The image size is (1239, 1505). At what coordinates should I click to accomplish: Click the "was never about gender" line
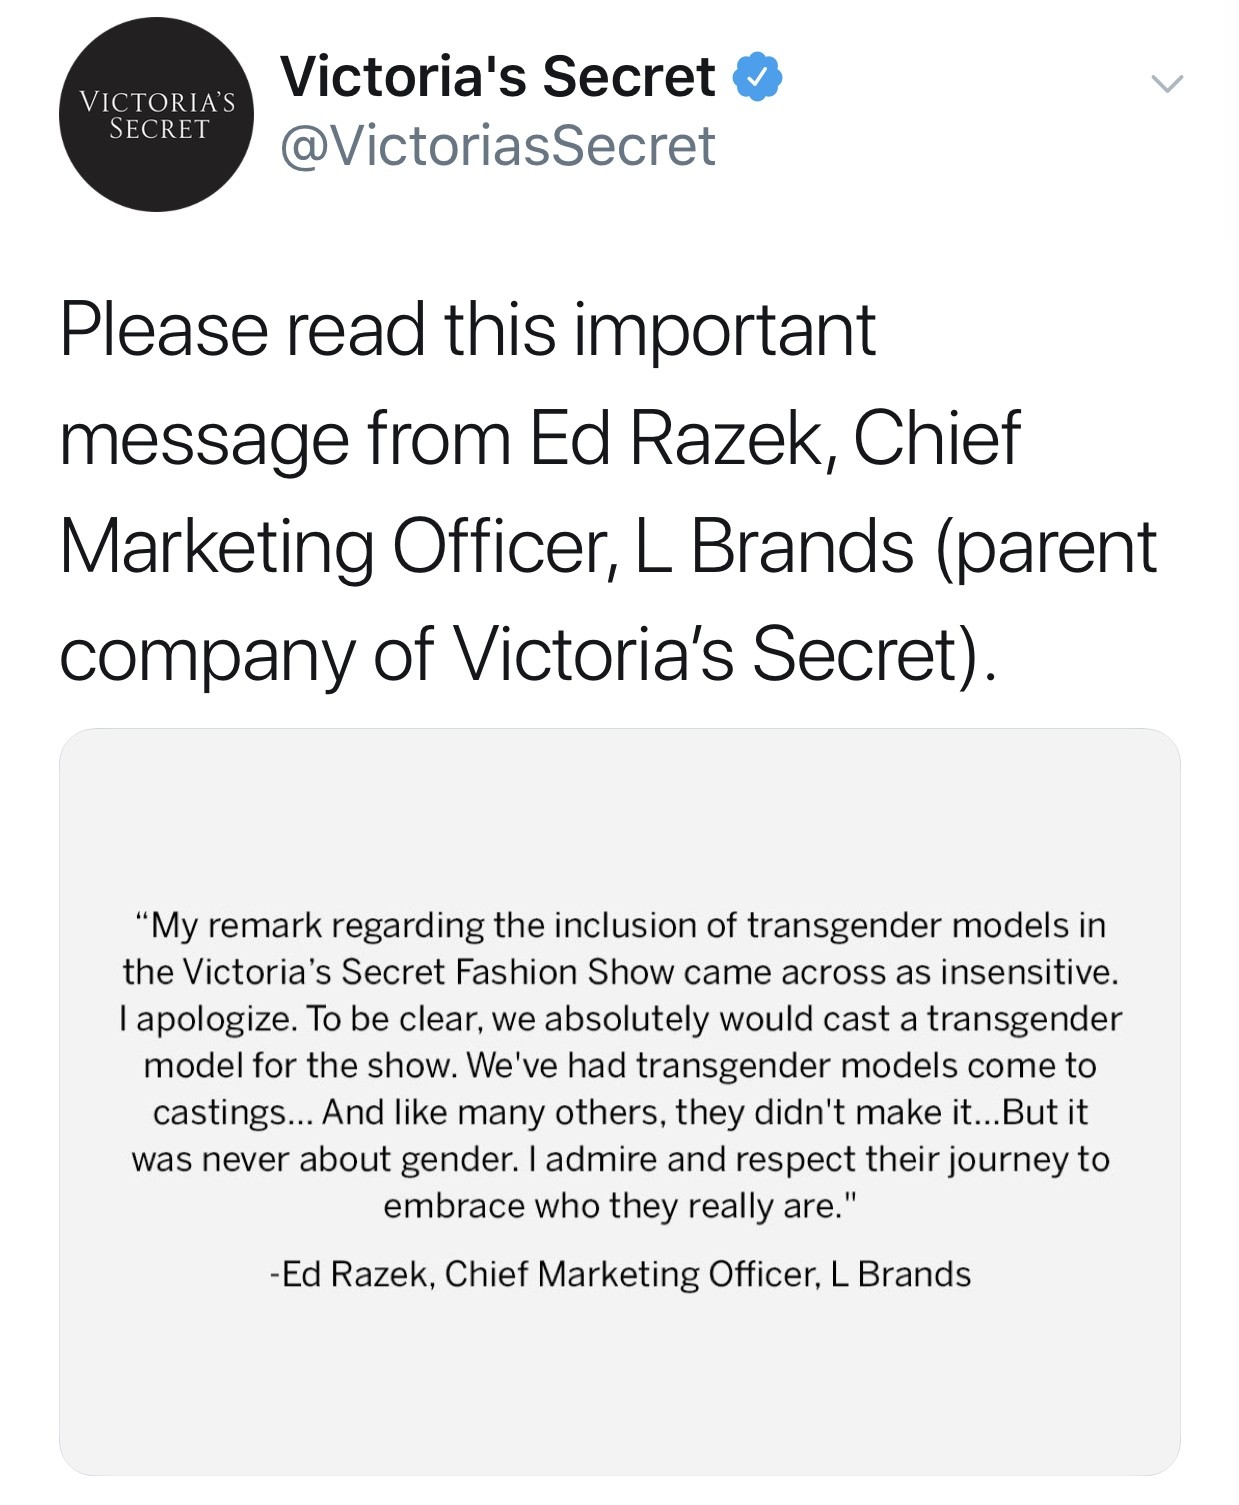coord(619,1159)
